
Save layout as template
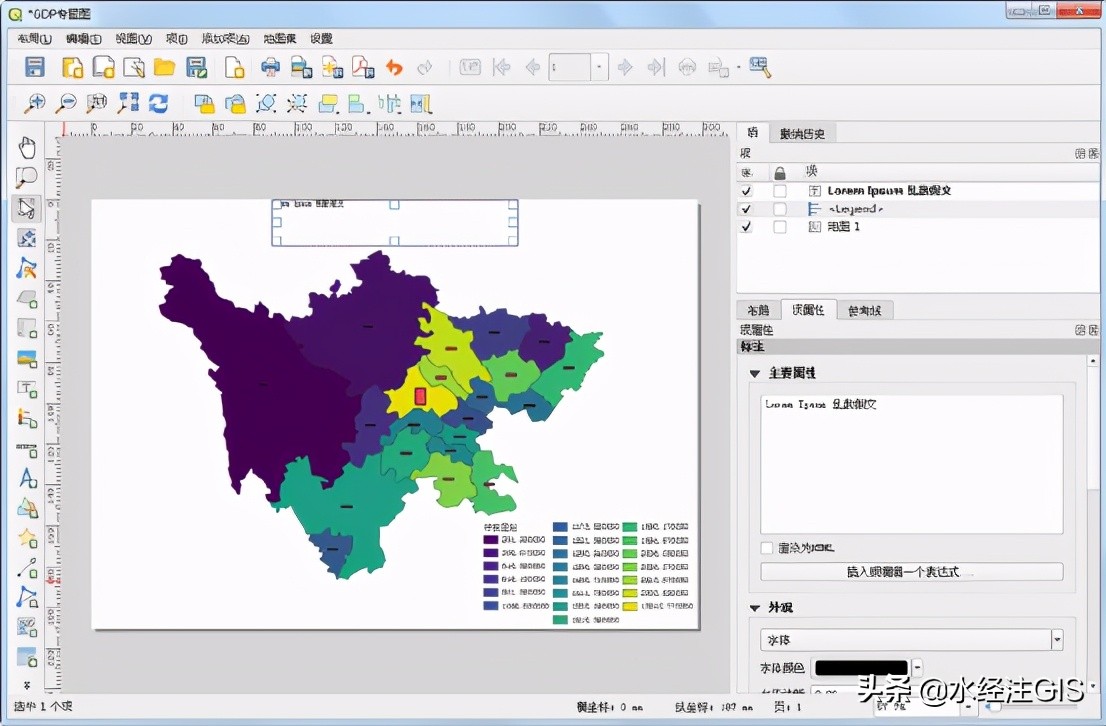pyautogui.click(x=196, y=67)
